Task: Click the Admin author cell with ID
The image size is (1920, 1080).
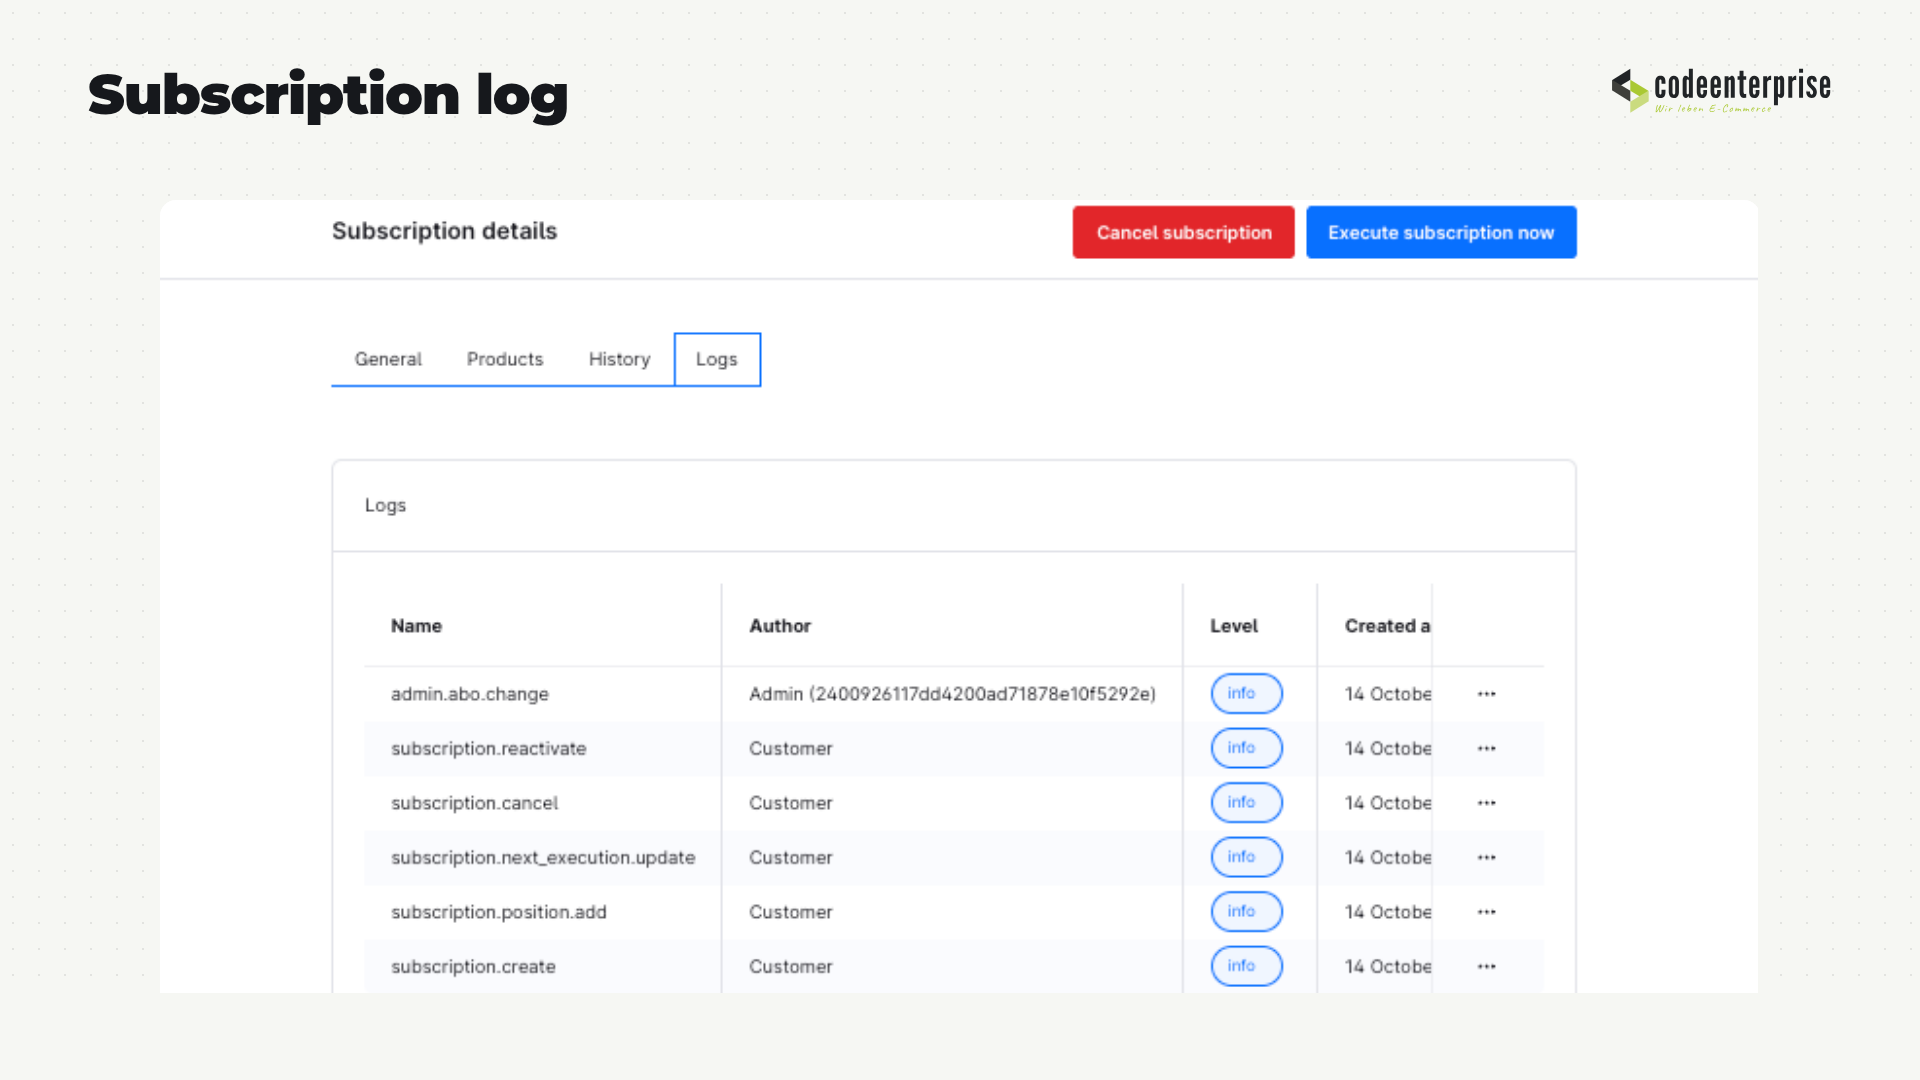Action: pyautogui.click(x=952, y=694)
